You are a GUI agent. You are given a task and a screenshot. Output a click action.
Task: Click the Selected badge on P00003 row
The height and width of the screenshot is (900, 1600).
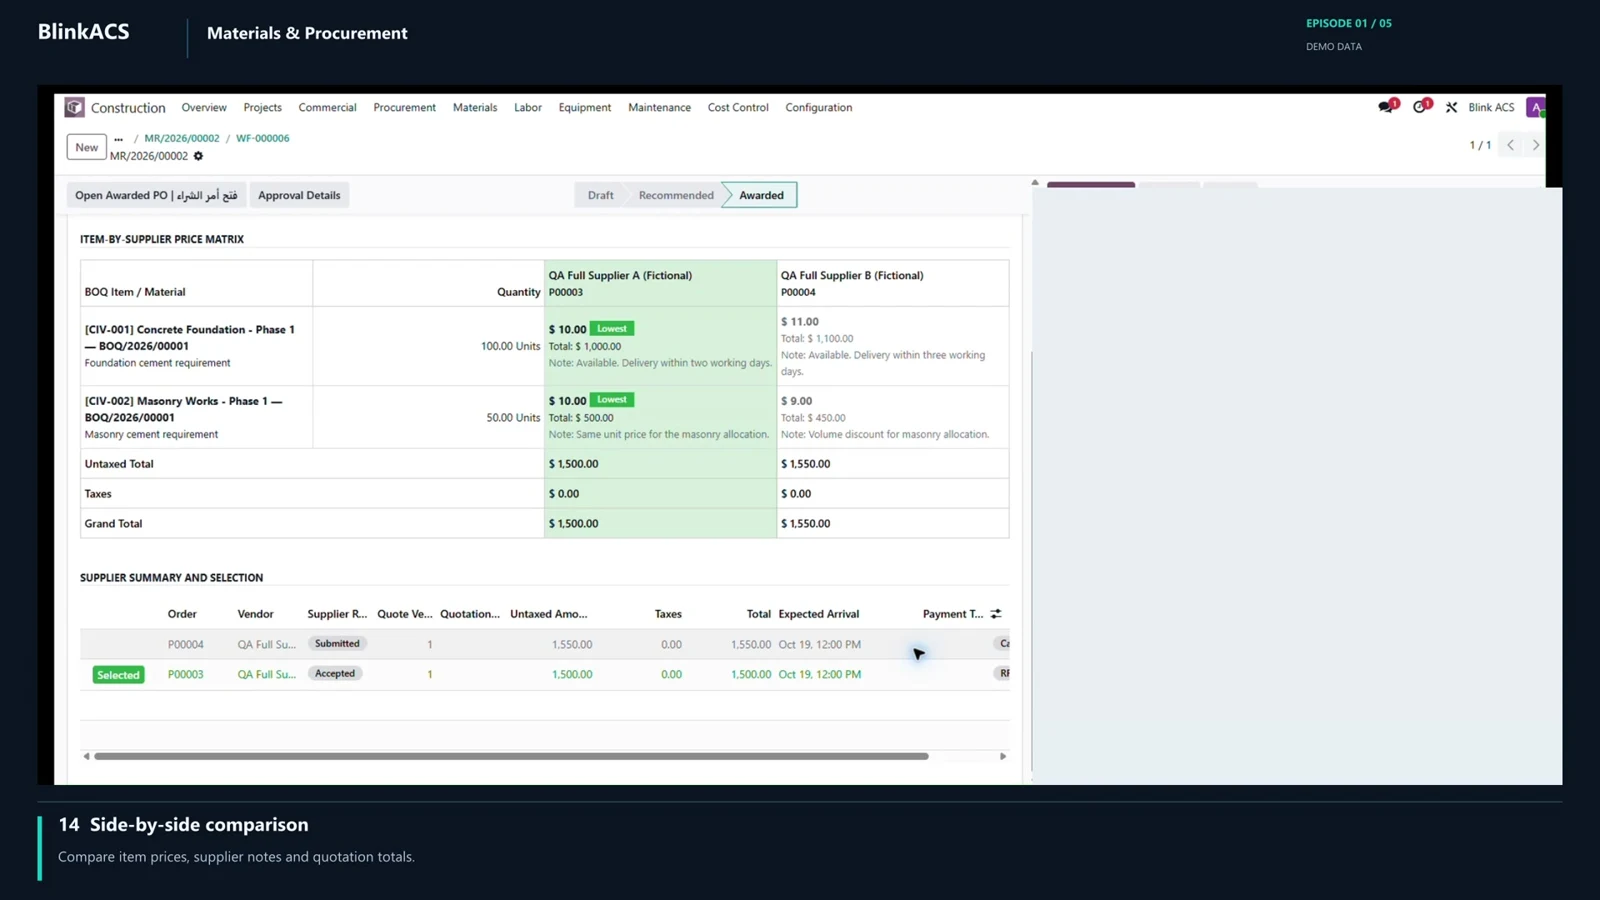coord(118,675)
